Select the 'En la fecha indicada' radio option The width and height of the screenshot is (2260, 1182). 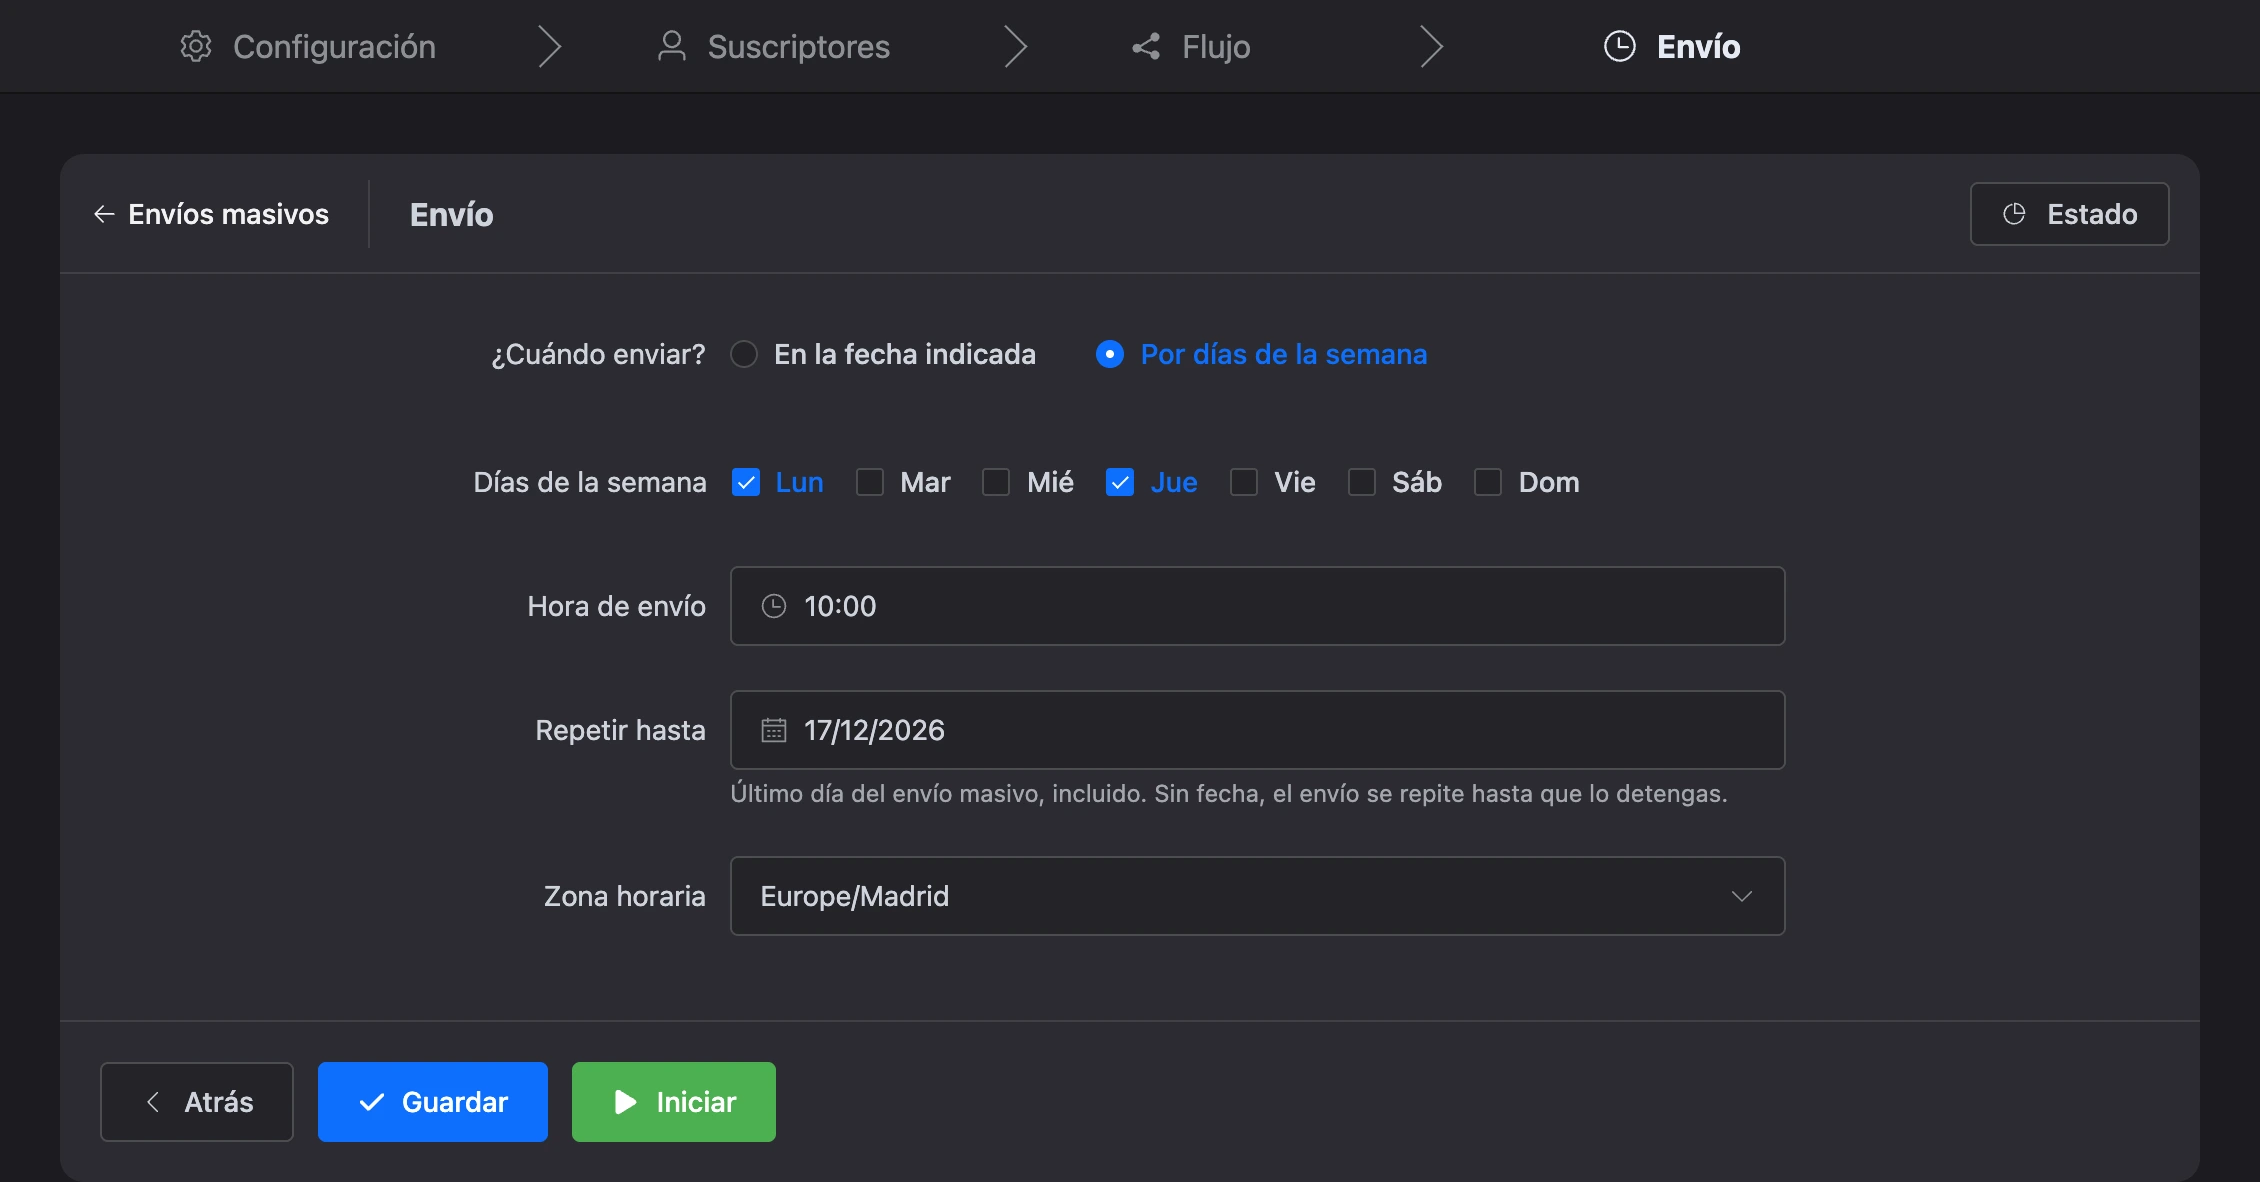[x=744, y=354]
